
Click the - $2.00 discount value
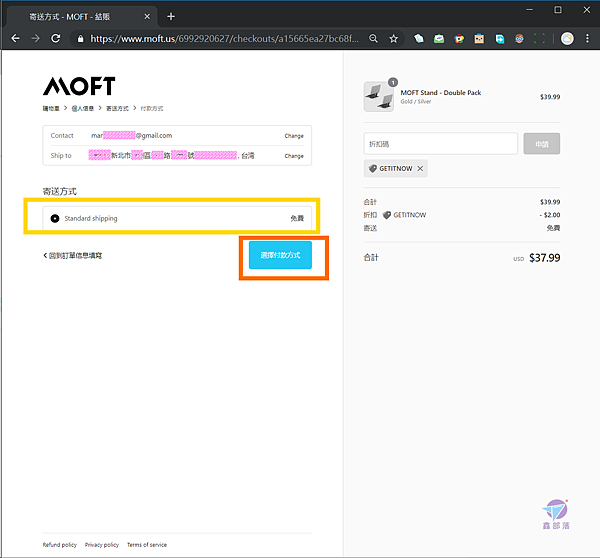point(550,215)
